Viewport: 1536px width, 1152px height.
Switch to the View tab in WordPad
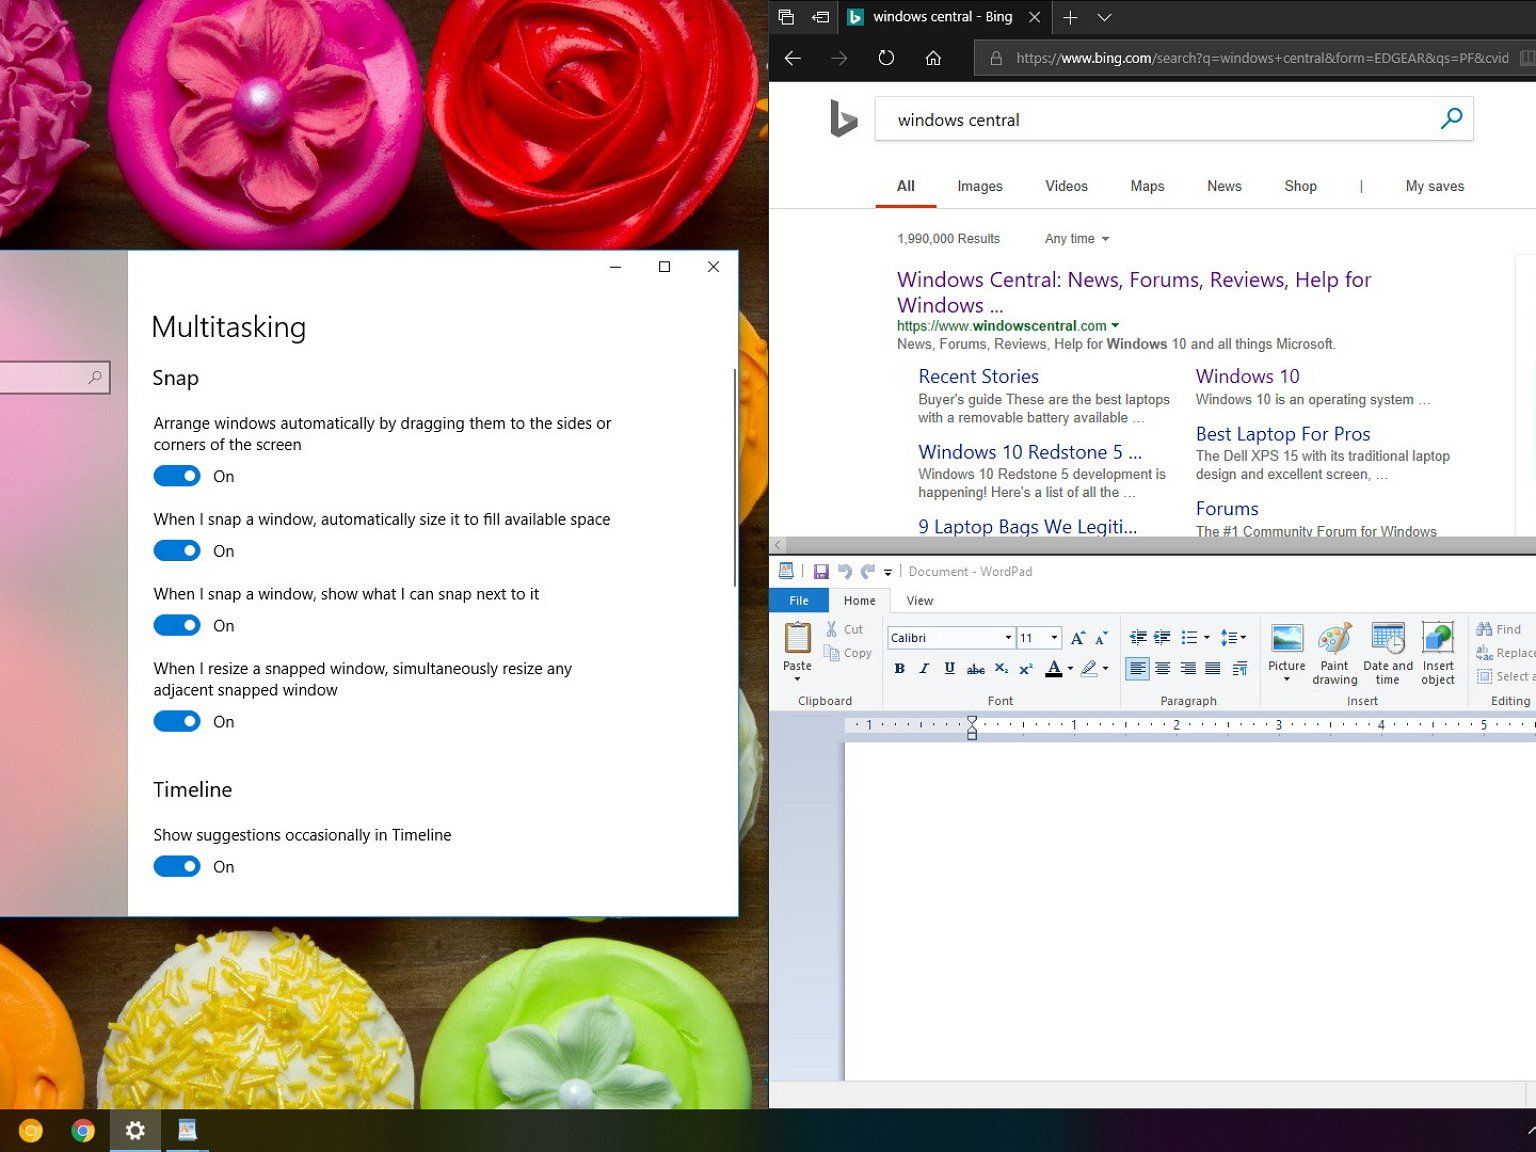[919, 600]
